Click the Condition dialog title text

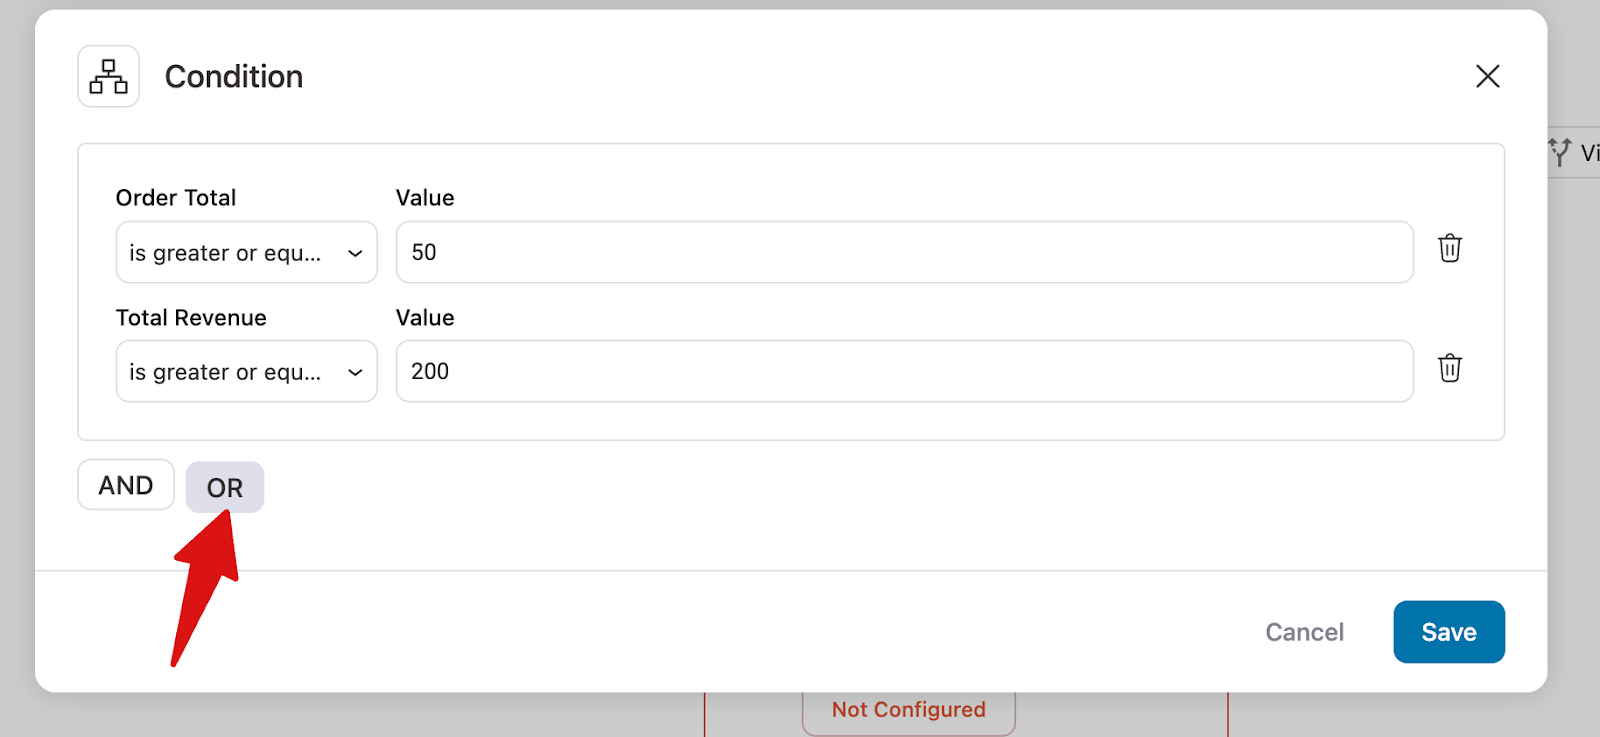[x=234, y=77]
